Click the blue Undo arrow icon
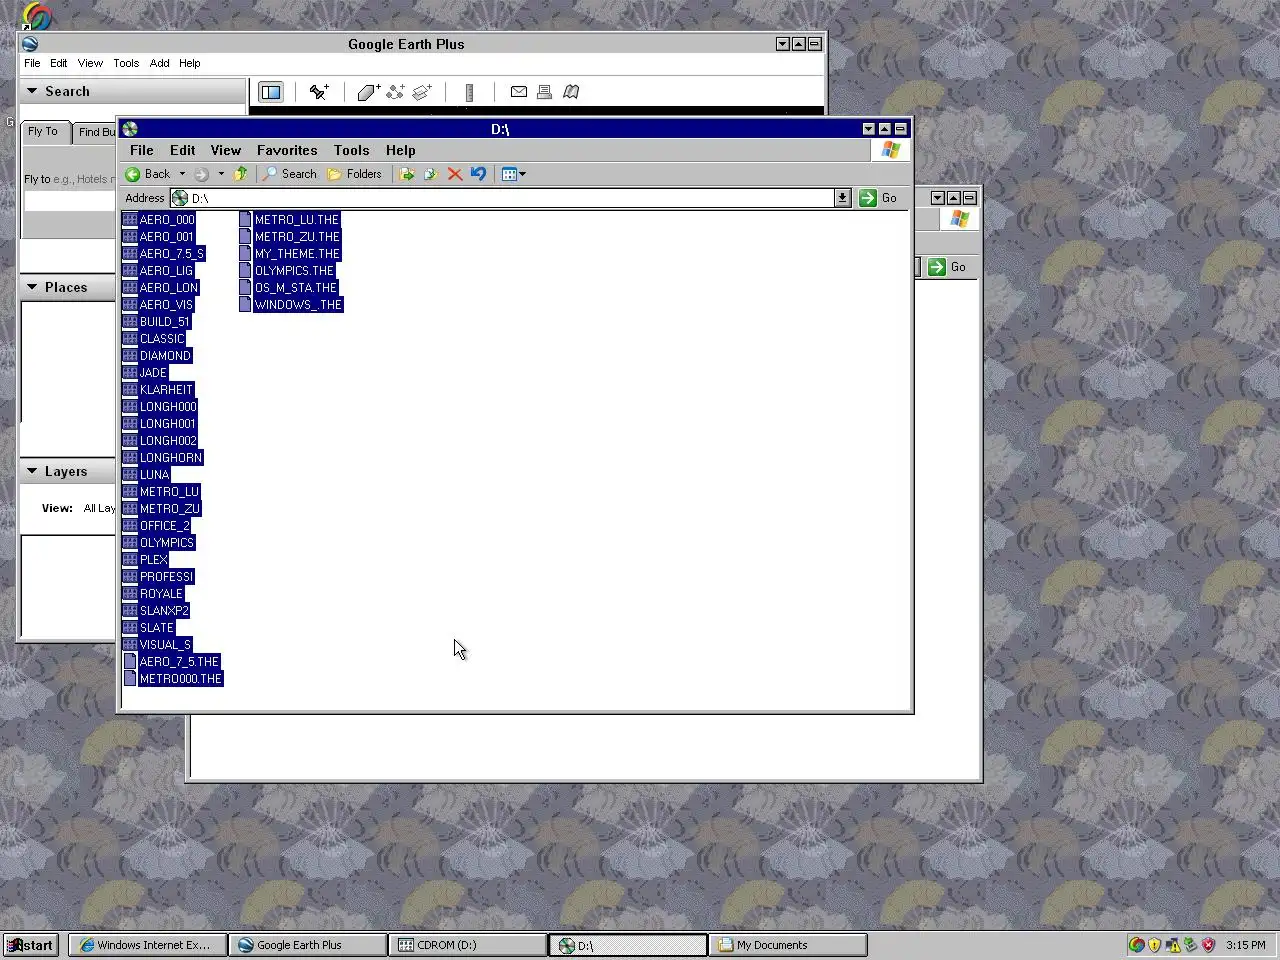 [x=479, y=174]
